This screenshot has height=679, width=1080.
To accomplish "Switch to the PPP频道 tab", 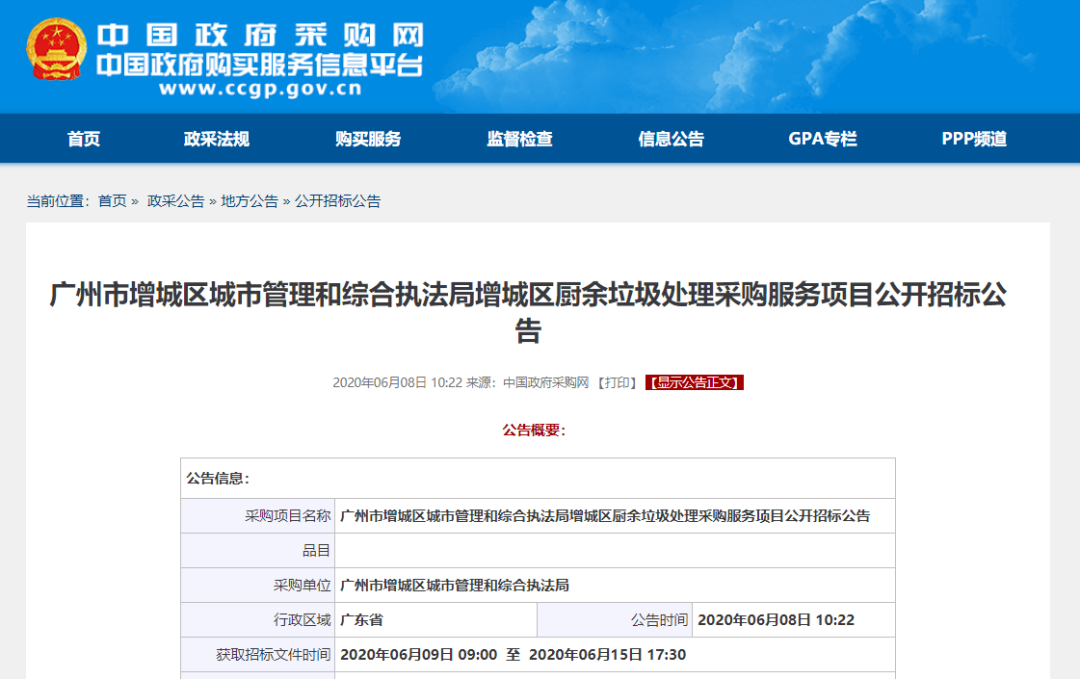I will point(974,139).
